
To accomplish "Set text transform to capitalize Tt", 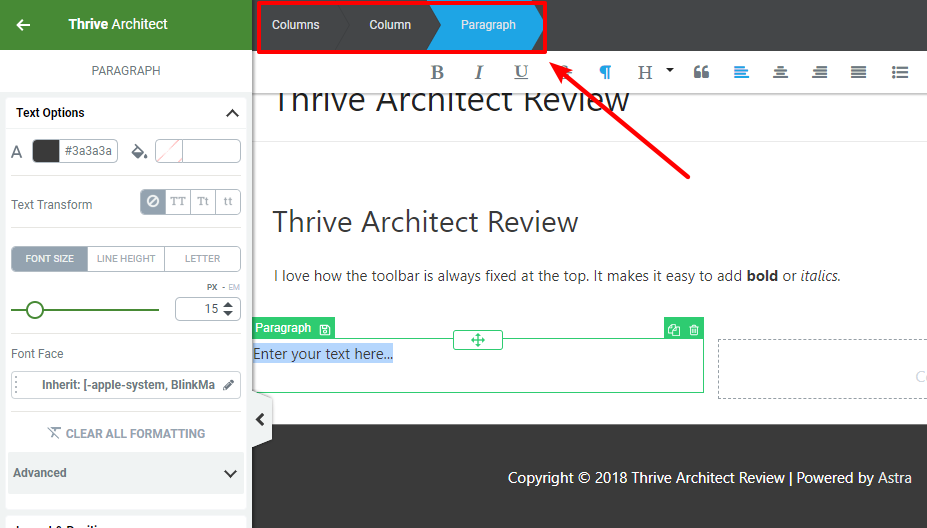I will pyautogui.click(x=203, y=202).
